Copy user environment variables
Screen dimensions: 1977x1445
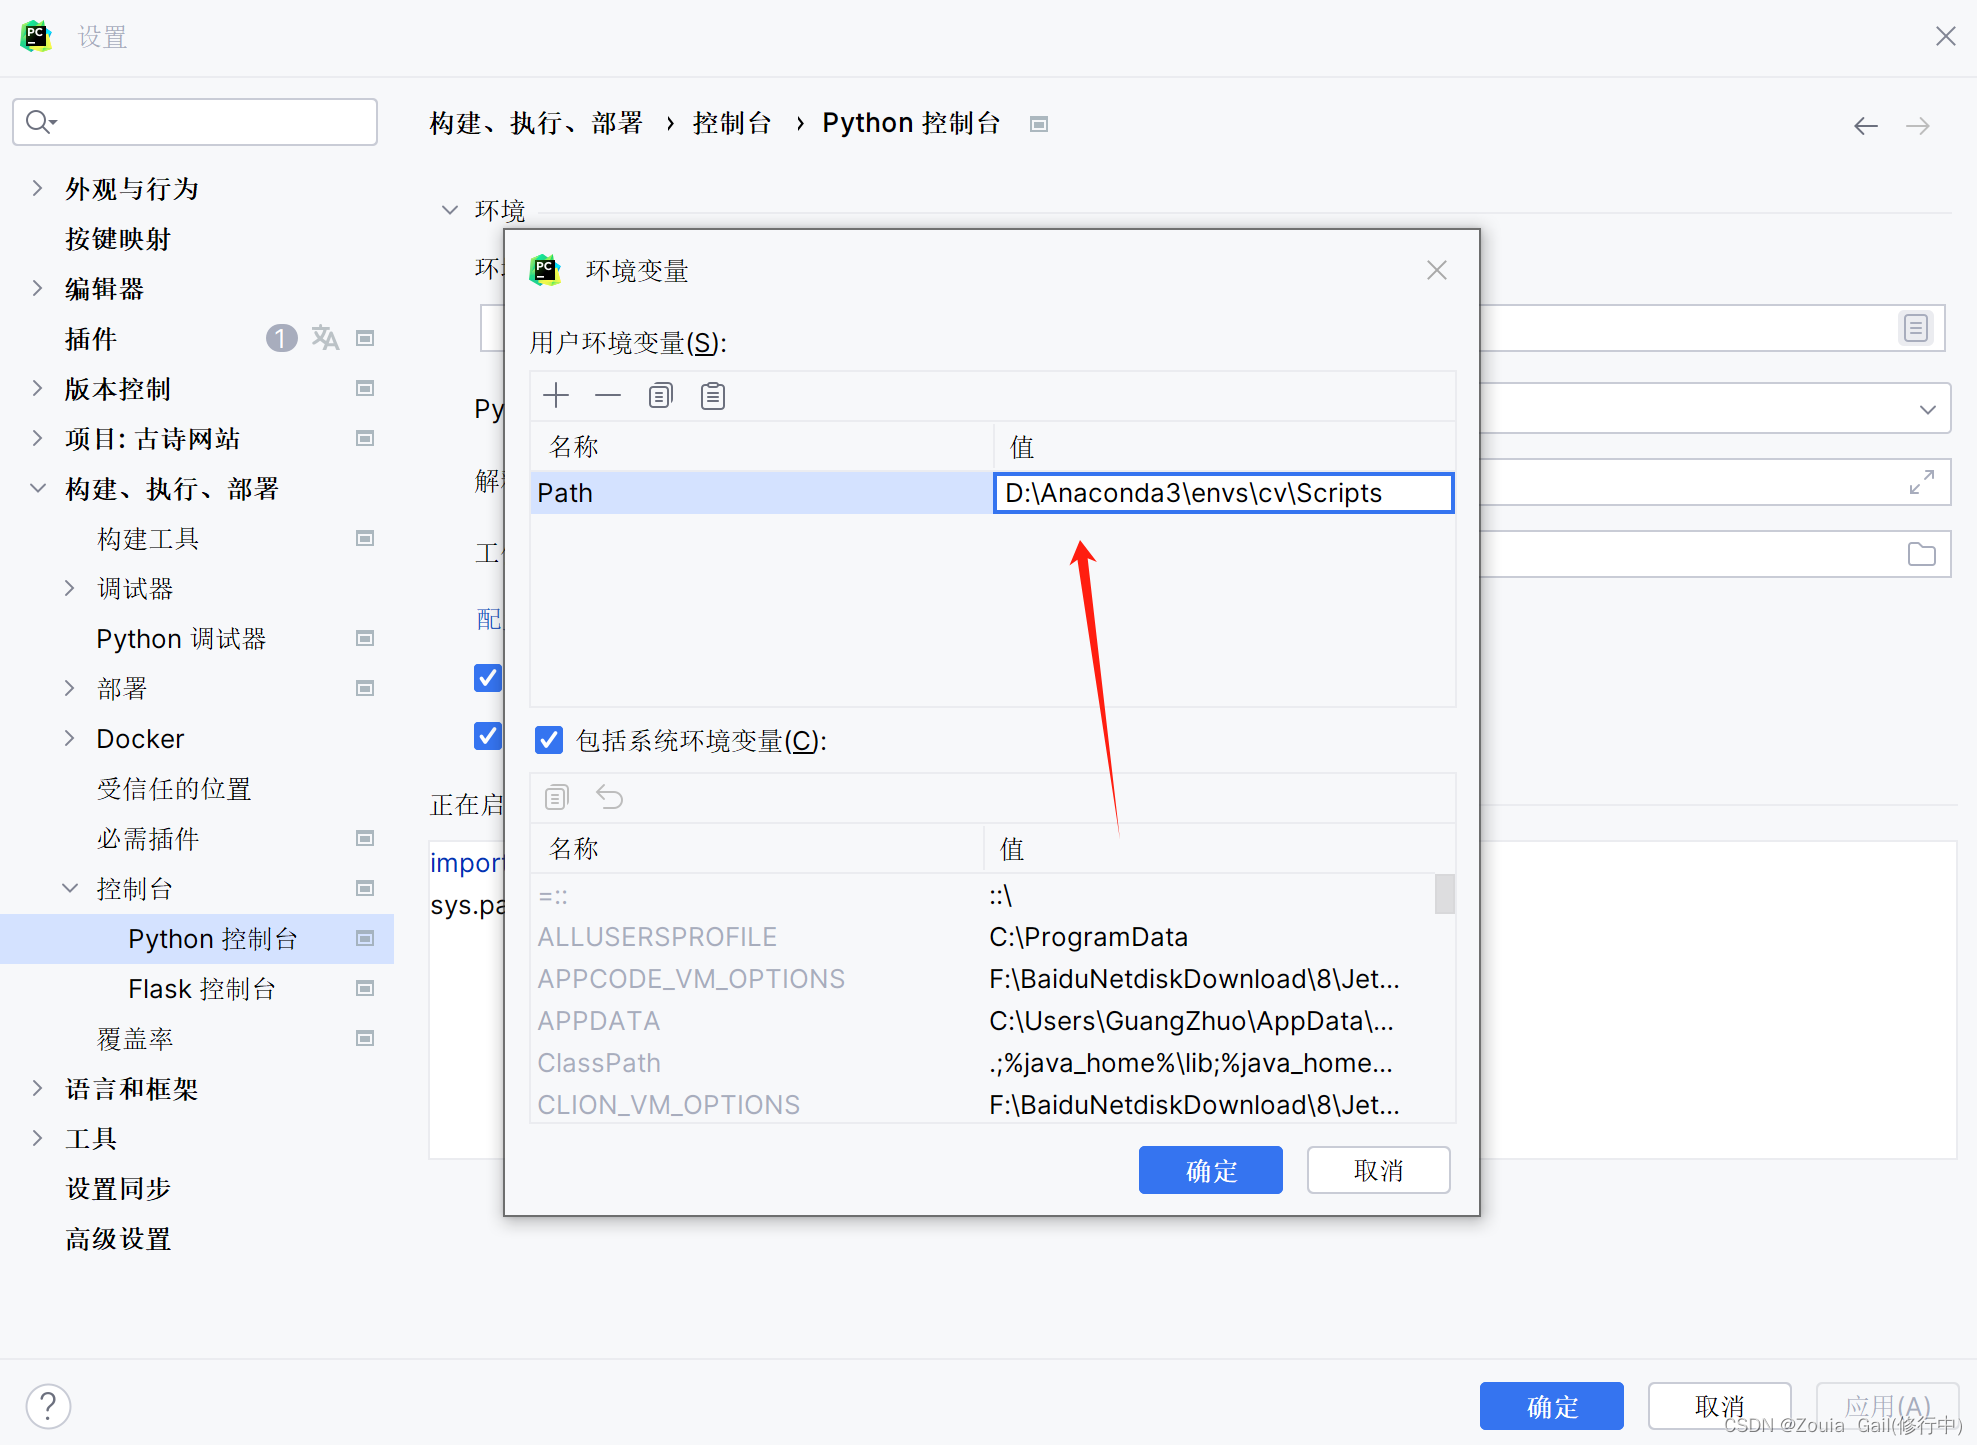click(660, 396)
